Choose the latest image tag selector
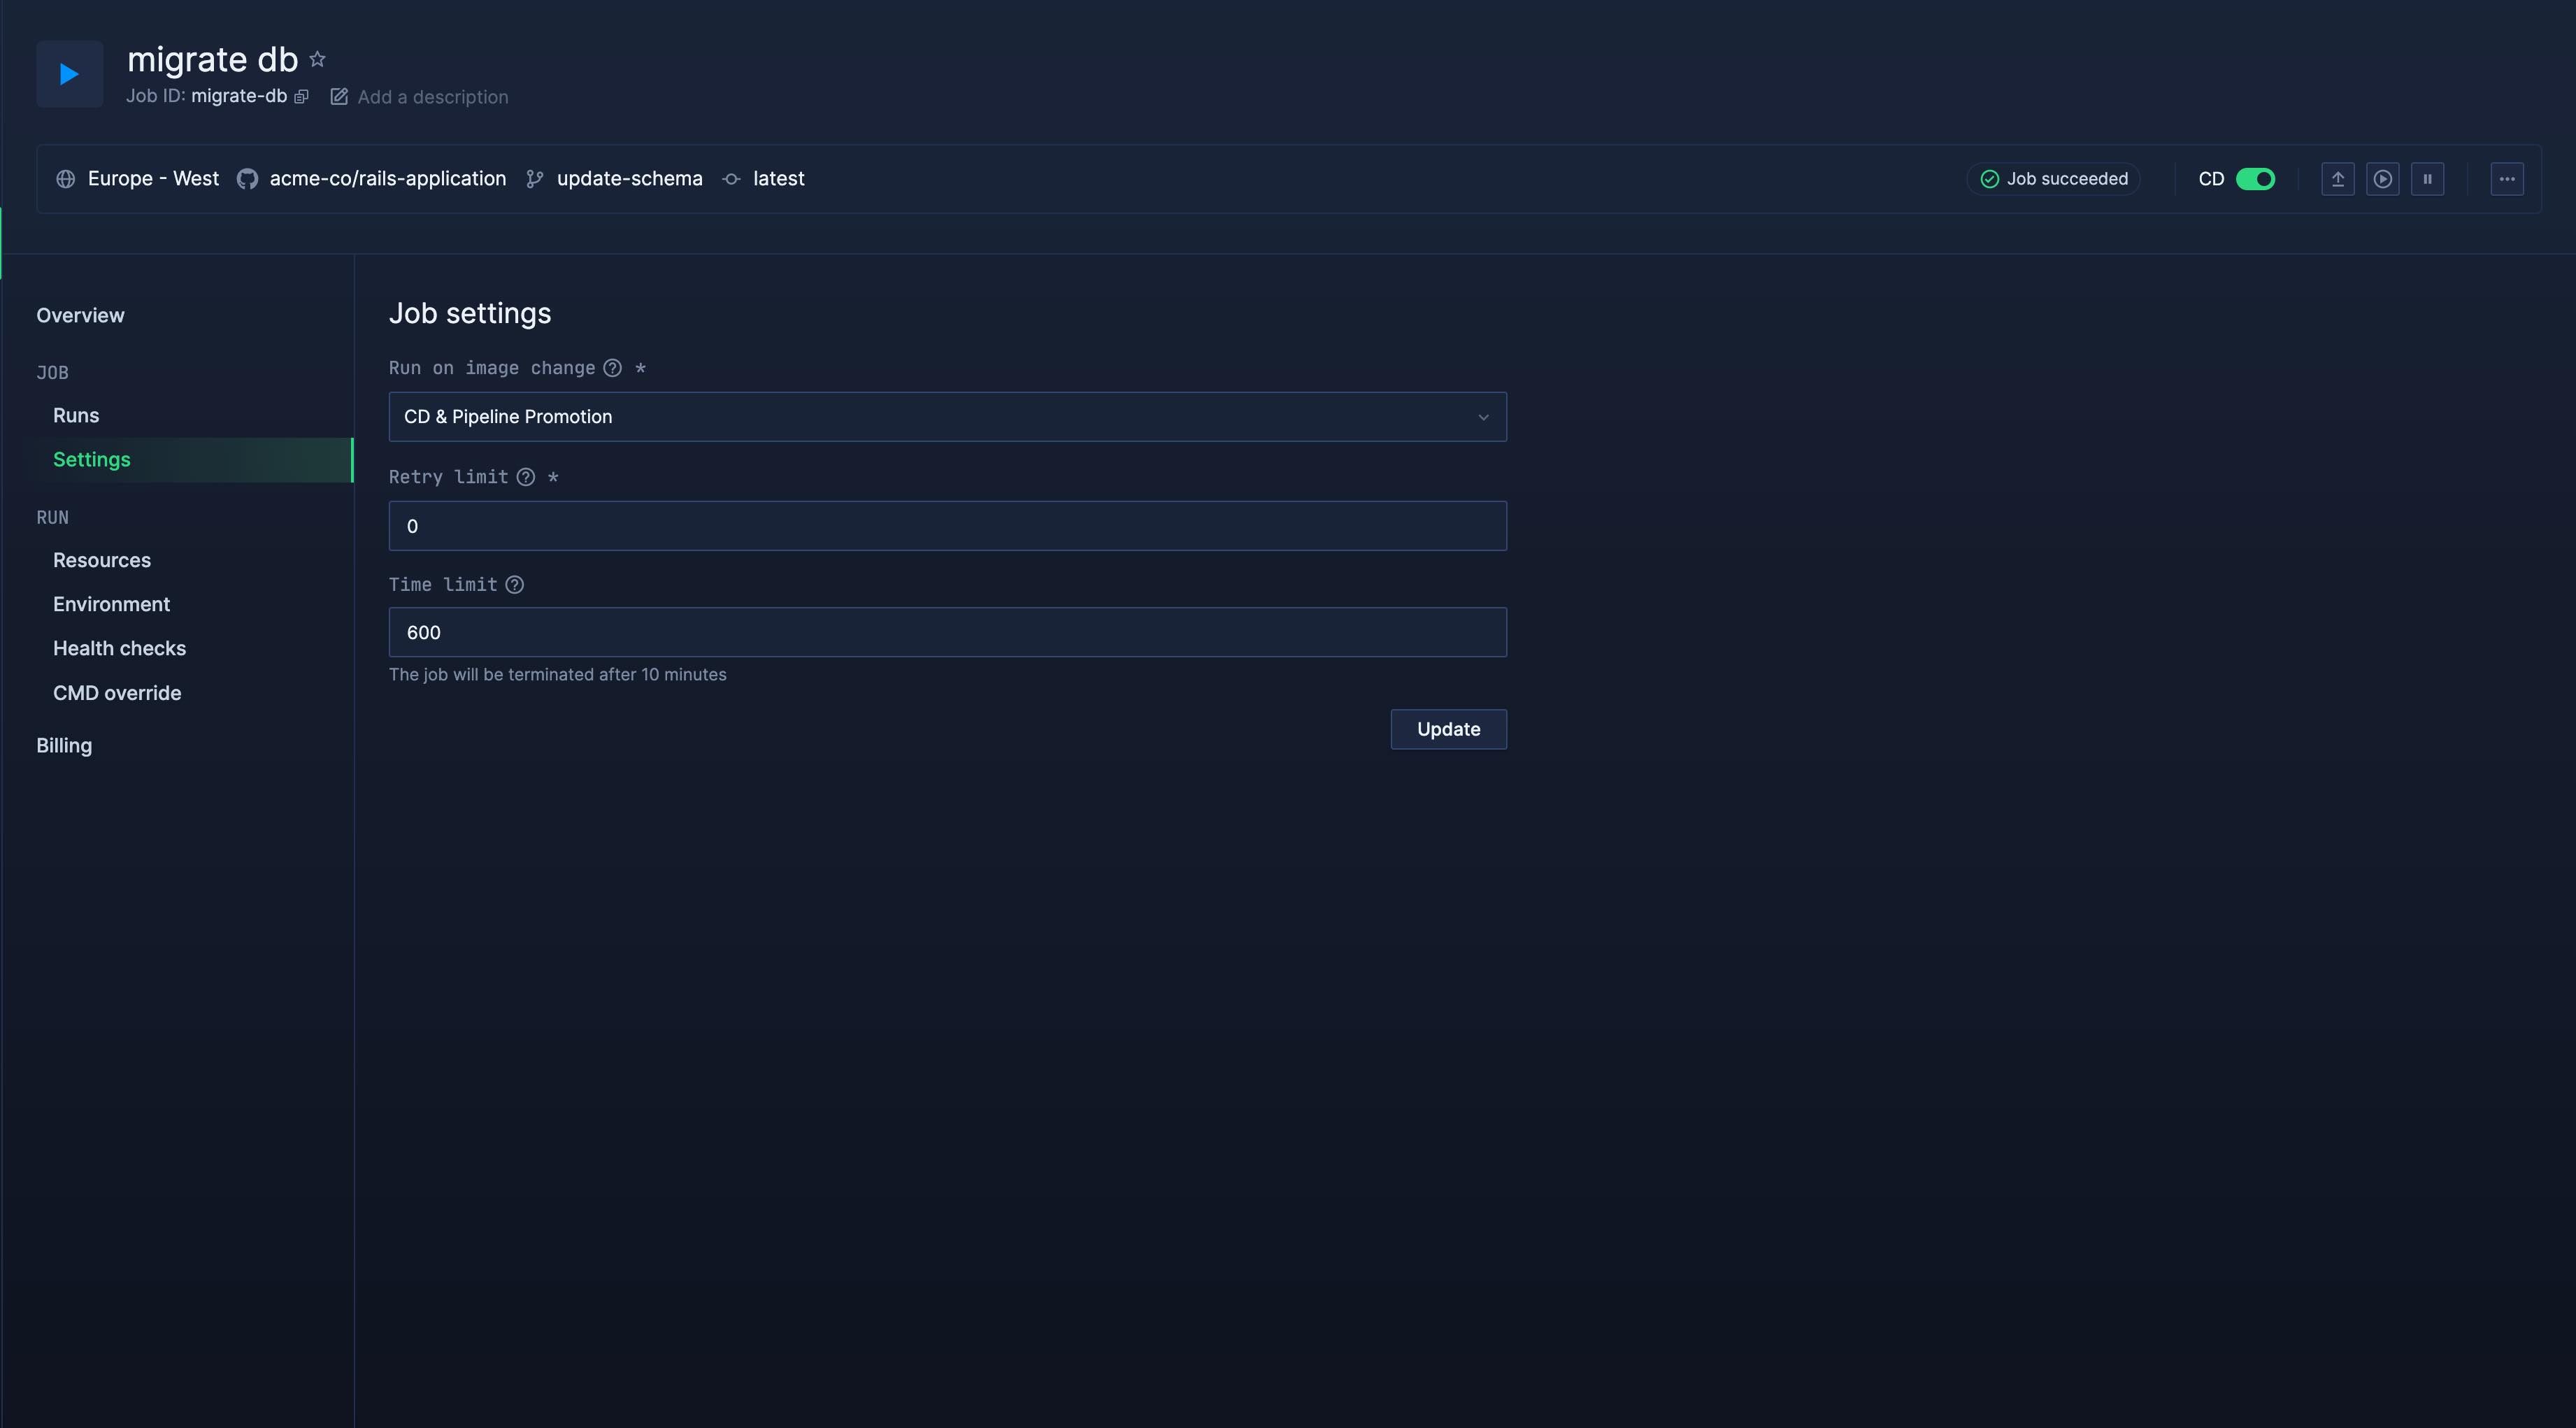 (779, 179)
